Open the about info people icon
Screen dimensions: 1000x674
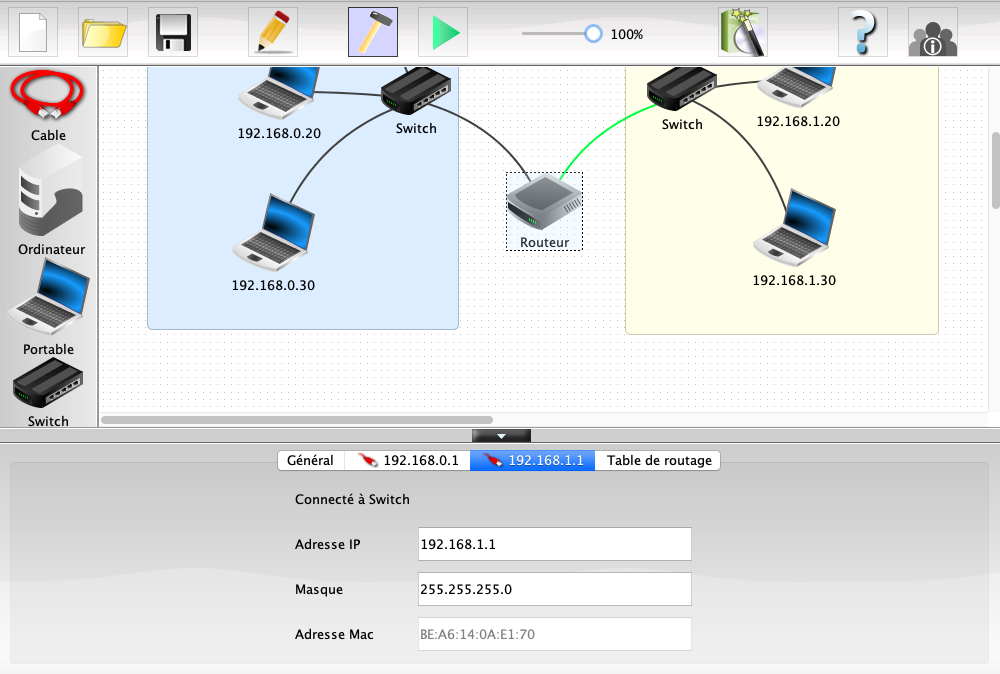(932, 32)
